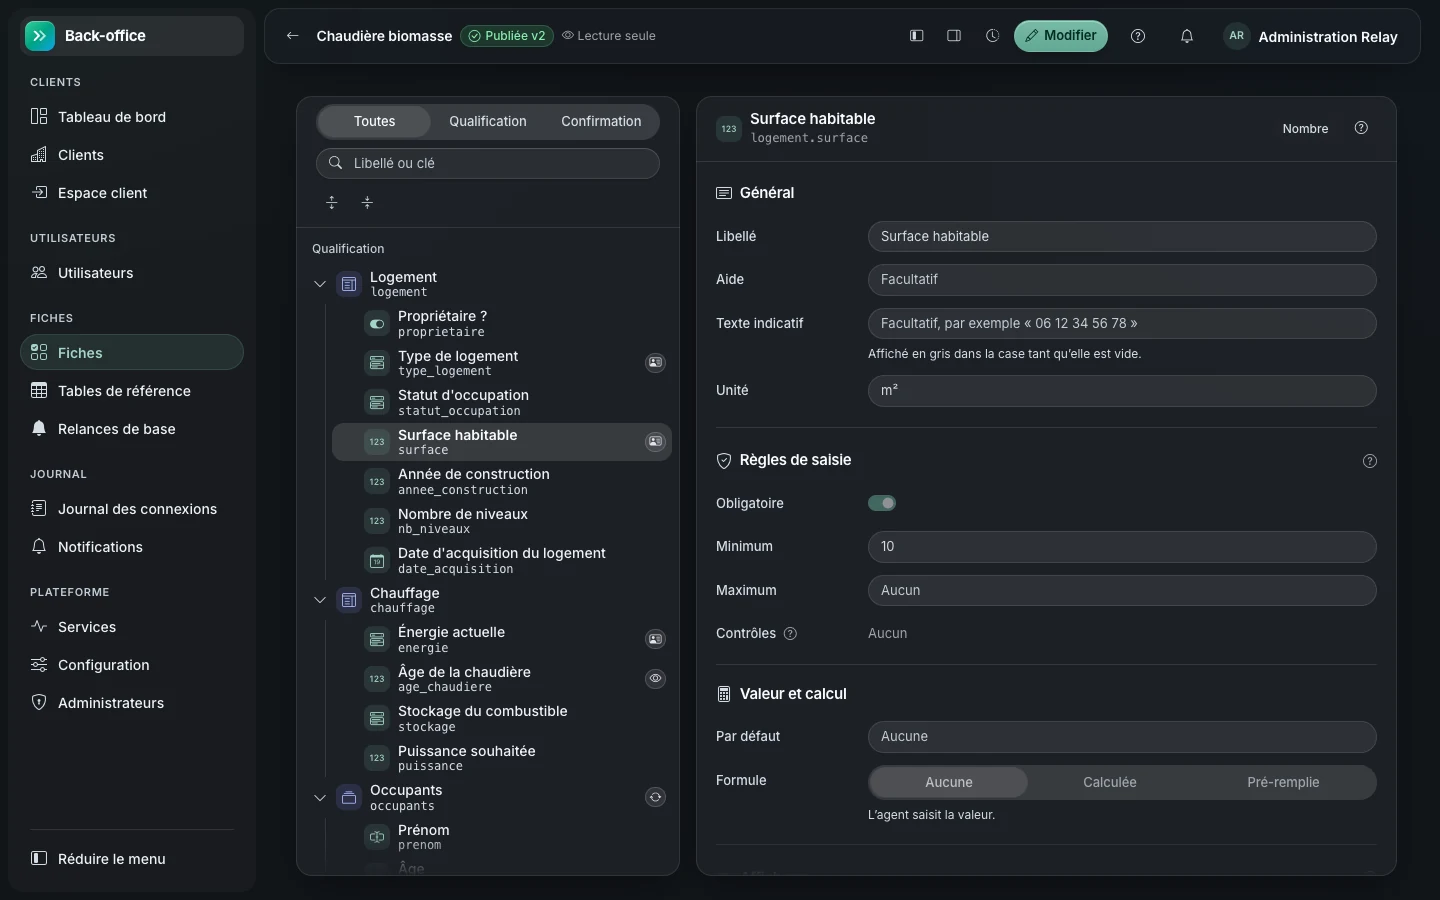Open Relances de base in sidebar
This screenshot has width=1440, height=900.
[132, 429]
